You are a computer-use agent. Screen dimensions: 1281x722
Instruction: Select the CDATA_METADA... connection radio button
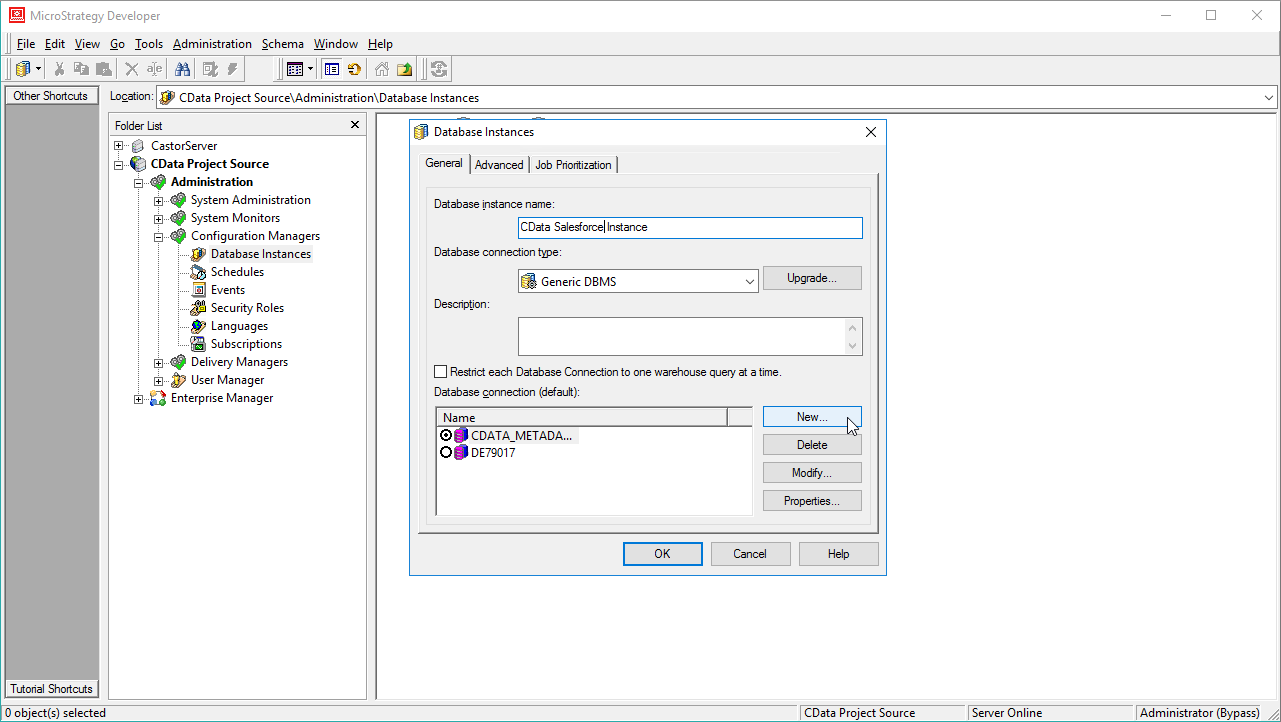click(446, 435)
